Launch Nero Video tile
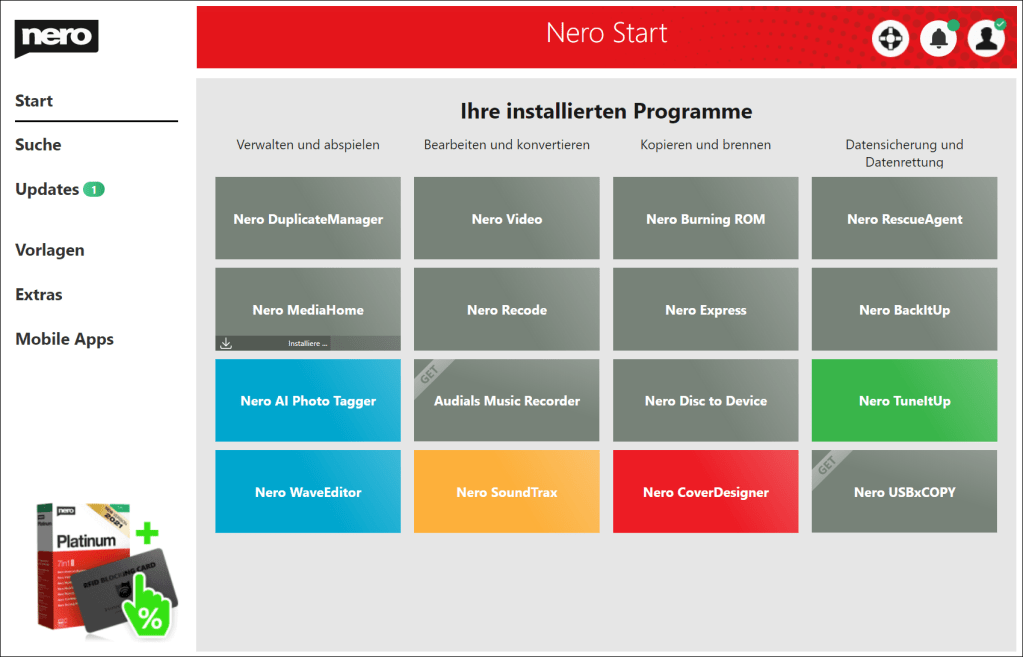 506,219
